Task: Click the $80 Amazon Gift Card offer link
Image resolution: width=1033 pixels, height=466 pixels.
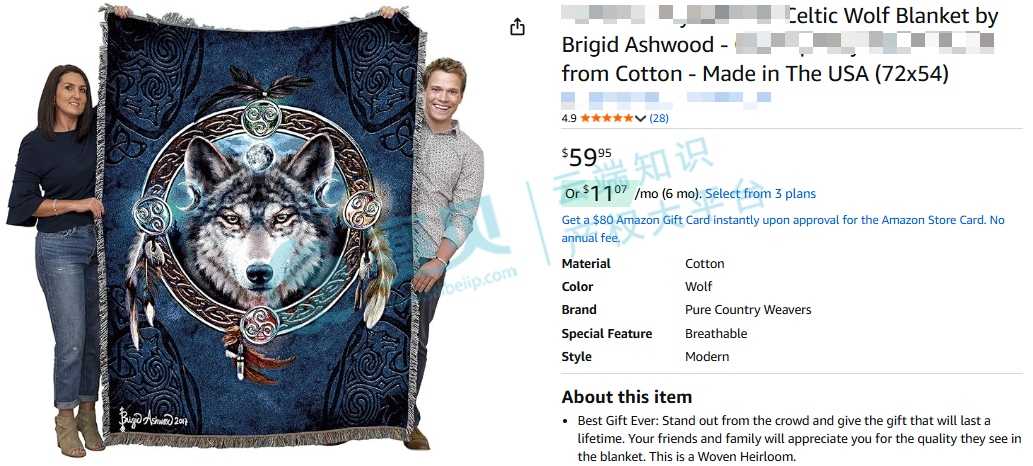Action: 783,229
